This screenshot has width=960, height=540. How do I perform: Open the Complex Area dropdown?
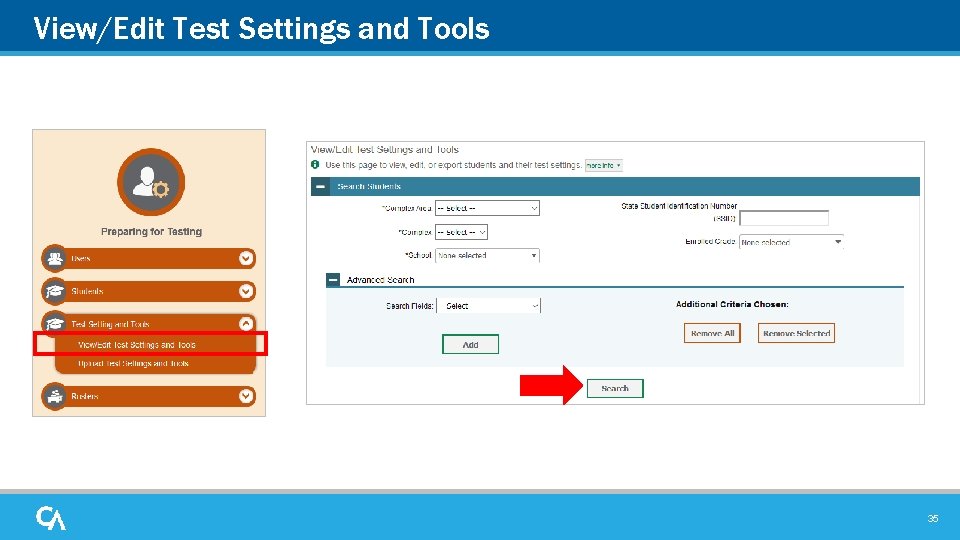coord(487,208)
